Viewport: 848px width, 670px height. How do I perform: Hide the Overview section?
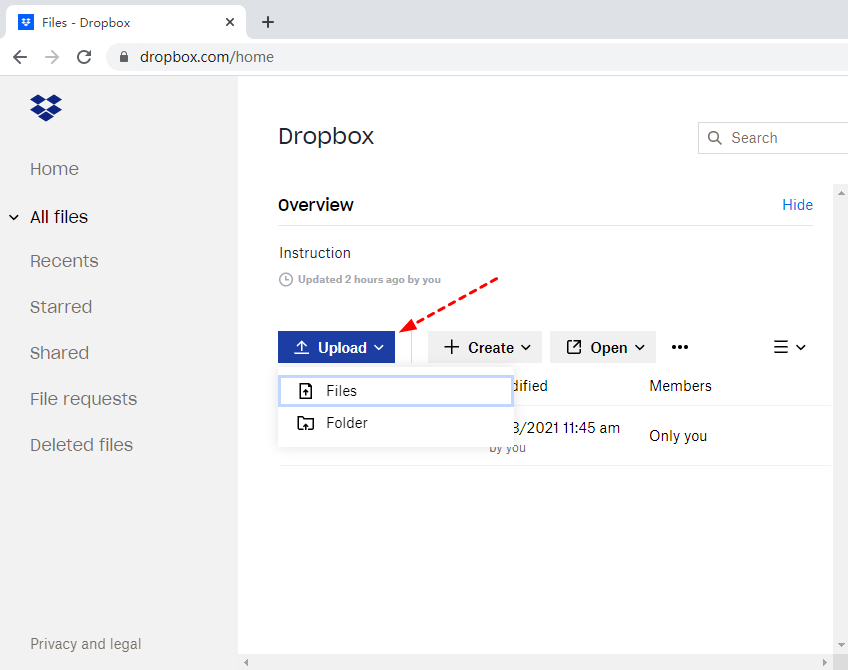coord(797,205)
